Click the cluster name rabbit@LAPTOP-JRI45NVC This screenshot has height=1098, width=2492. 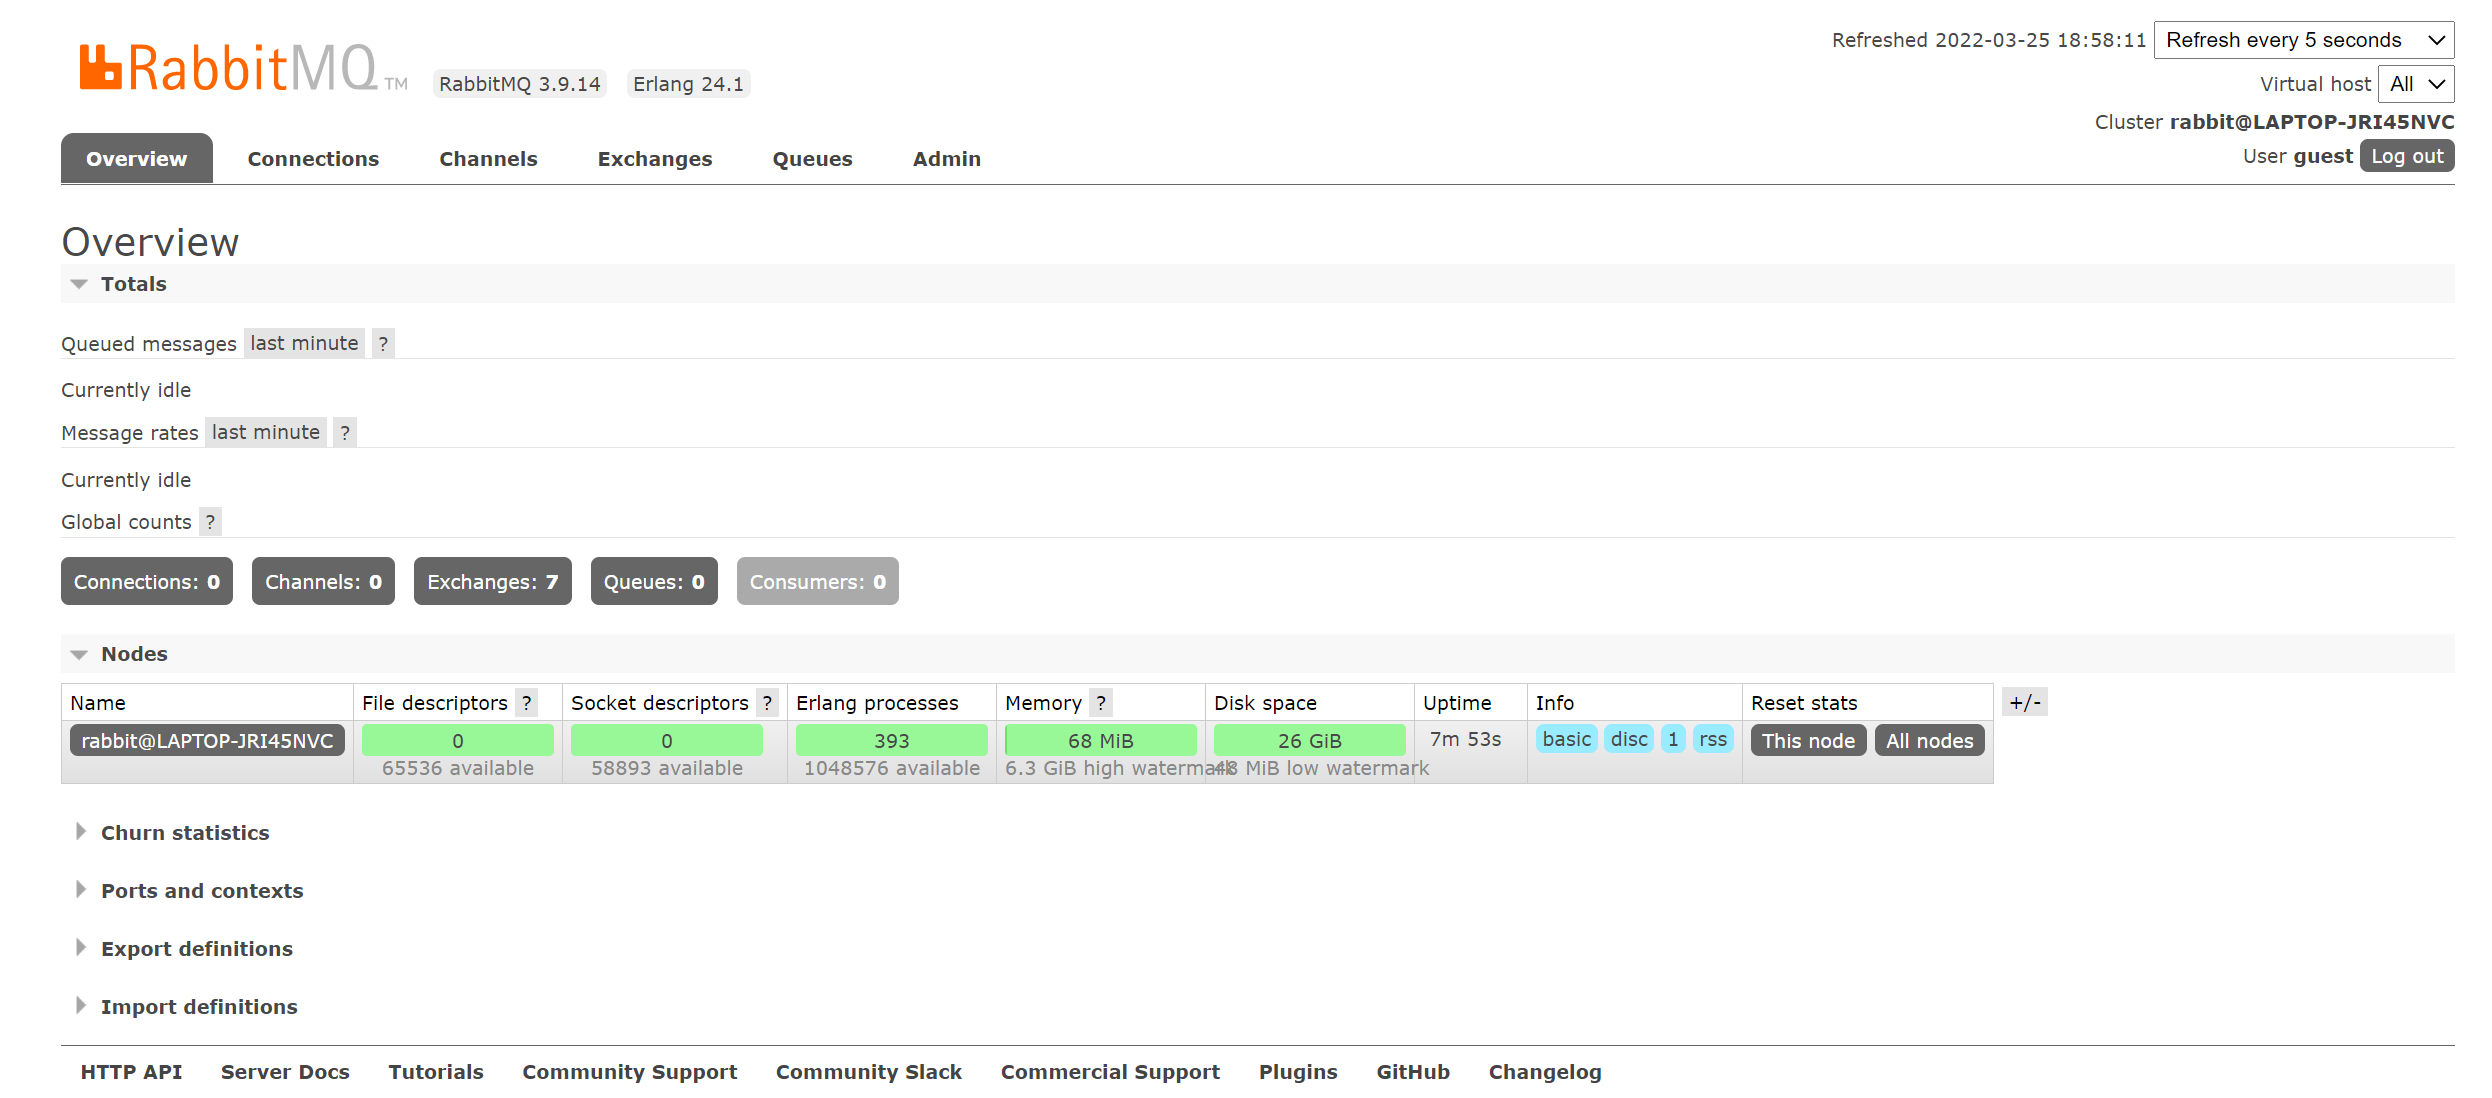point(2312,122)
